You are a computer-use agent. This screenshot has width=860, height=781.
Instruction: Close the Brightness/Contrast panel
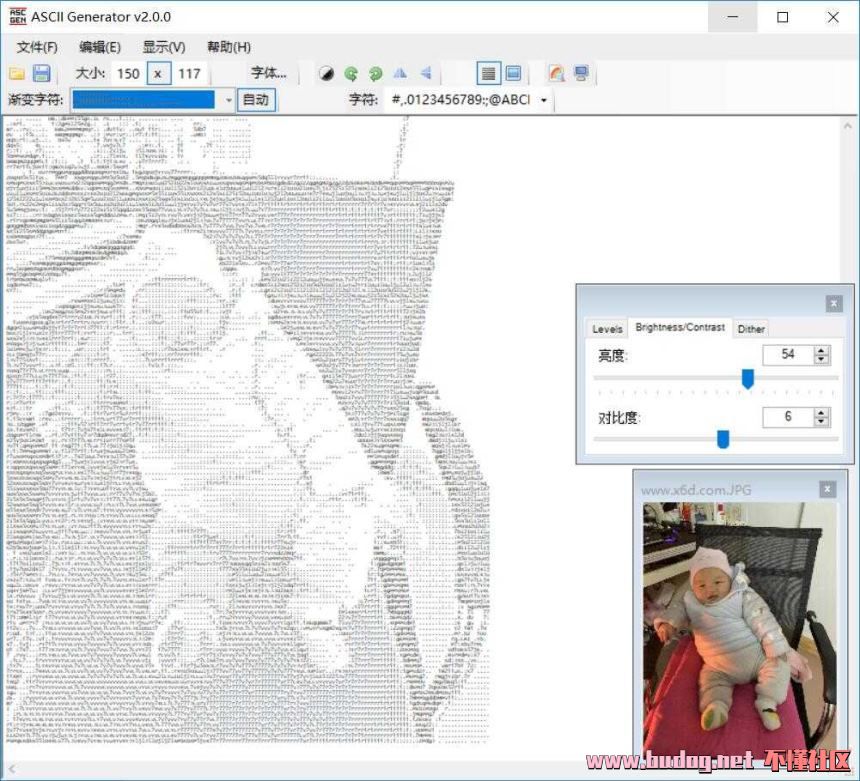(x=834, y=303)
